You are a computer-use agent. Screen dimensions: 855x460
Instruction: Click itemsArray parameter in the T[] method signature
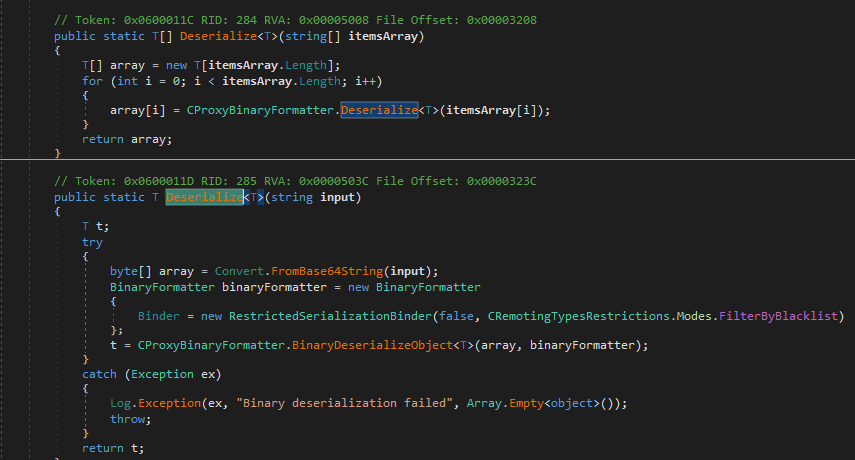[x=383, y=36]
